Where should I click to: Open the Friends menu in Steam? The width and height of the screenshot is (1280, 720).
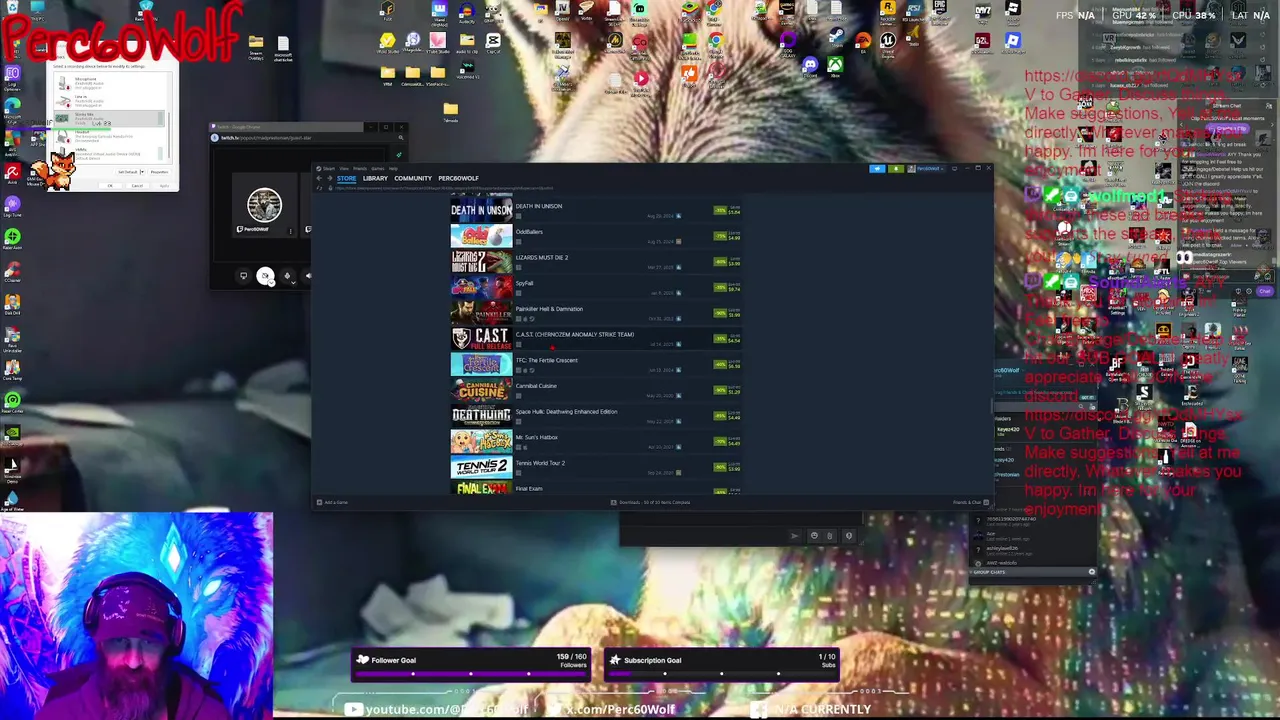[360, 168]
